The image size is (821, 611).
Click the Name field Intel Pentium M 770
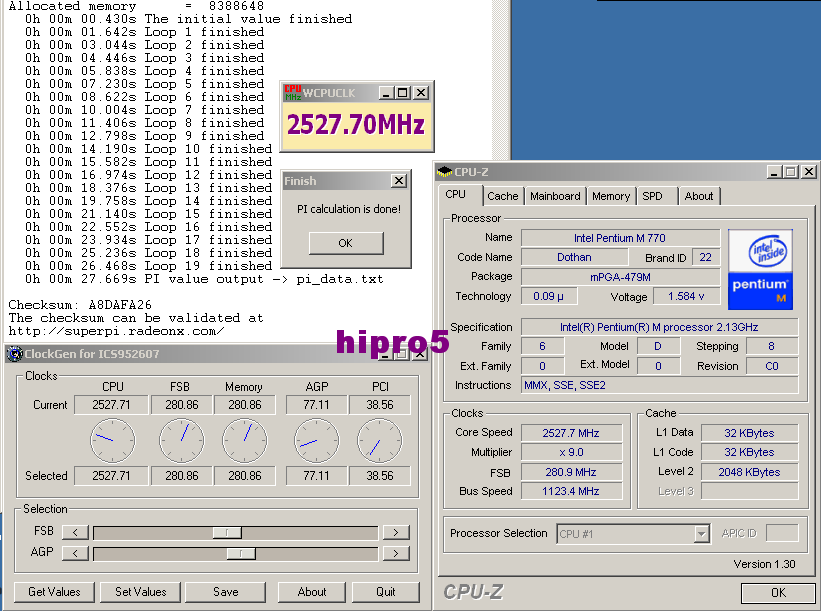(620, 238)
